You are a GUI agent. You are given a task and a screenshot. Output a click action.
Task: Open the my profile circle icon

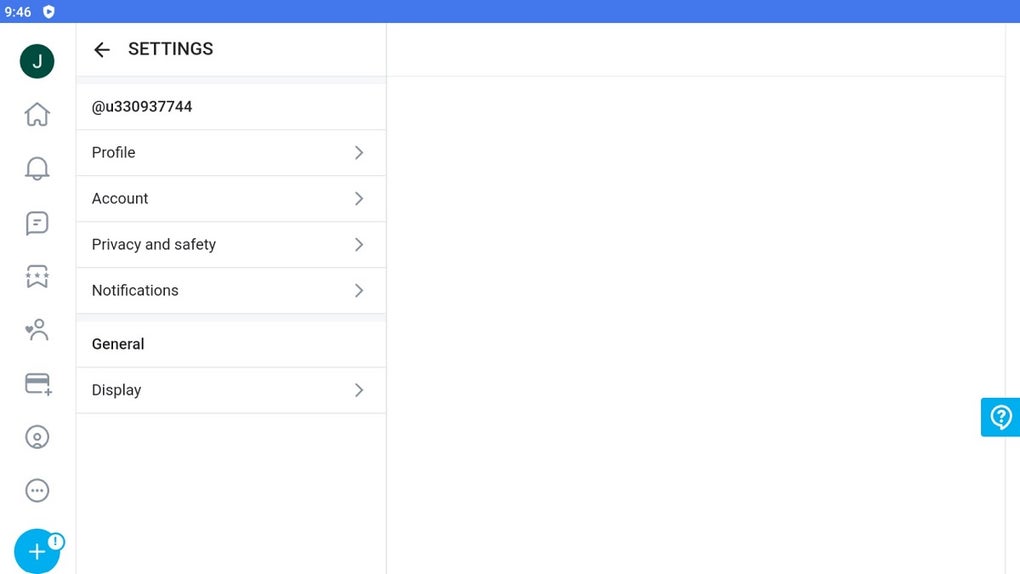click(37, 437)
